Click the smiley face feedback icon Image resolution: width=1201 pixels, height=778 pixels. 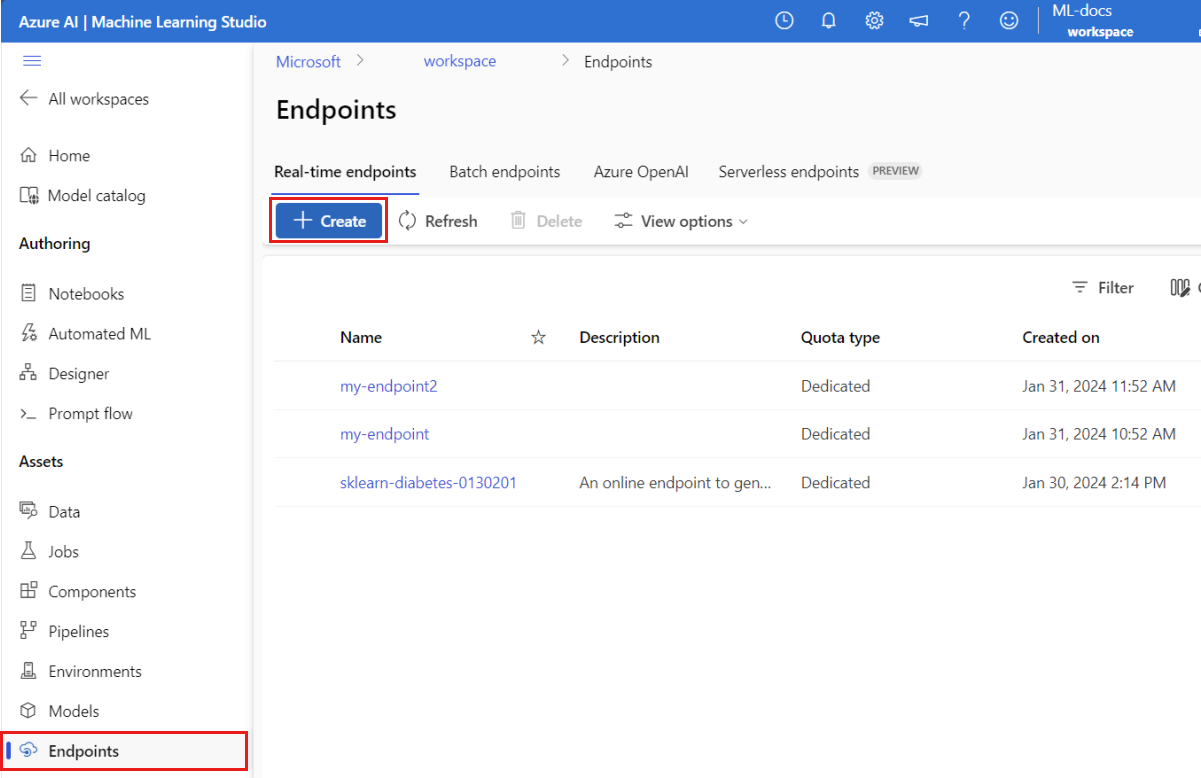[1010, 21]
